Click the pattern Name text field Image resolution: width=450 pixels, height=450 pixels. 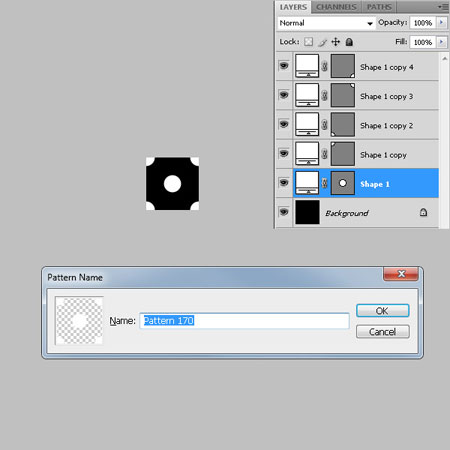[x=244, y=321]
